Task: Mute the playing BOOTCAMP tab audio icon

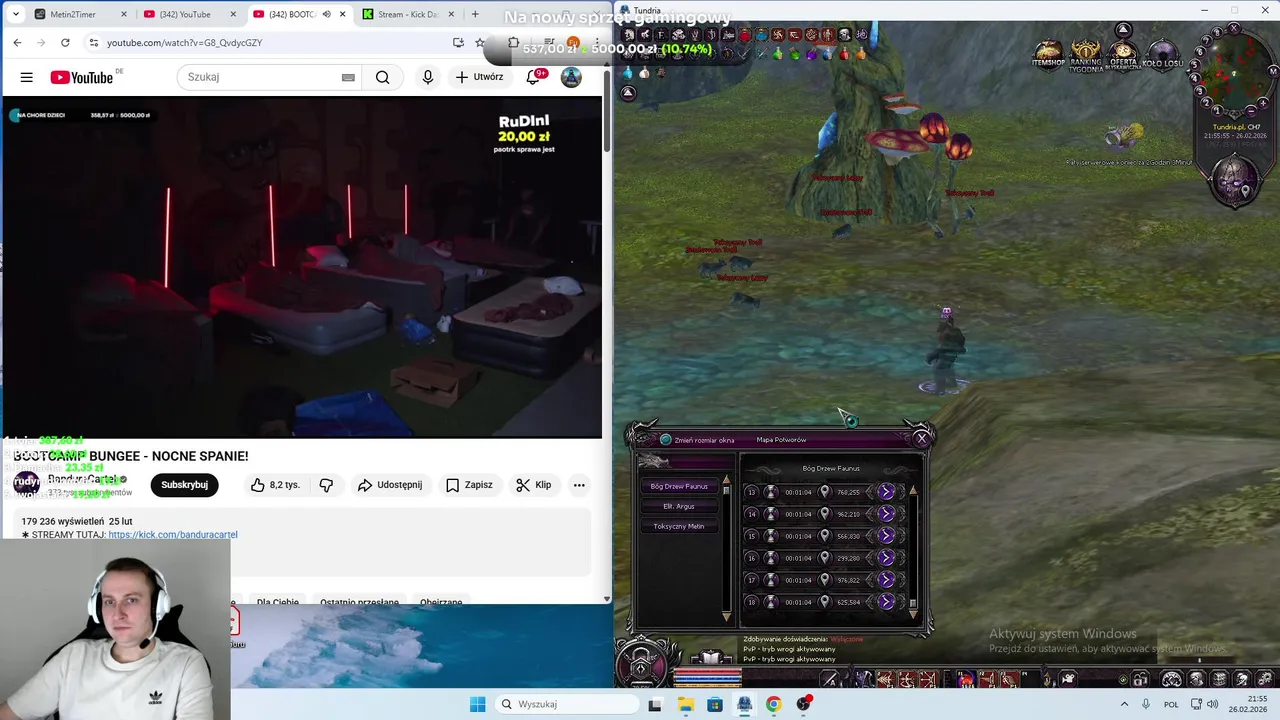Action: [x=325, y=14]
